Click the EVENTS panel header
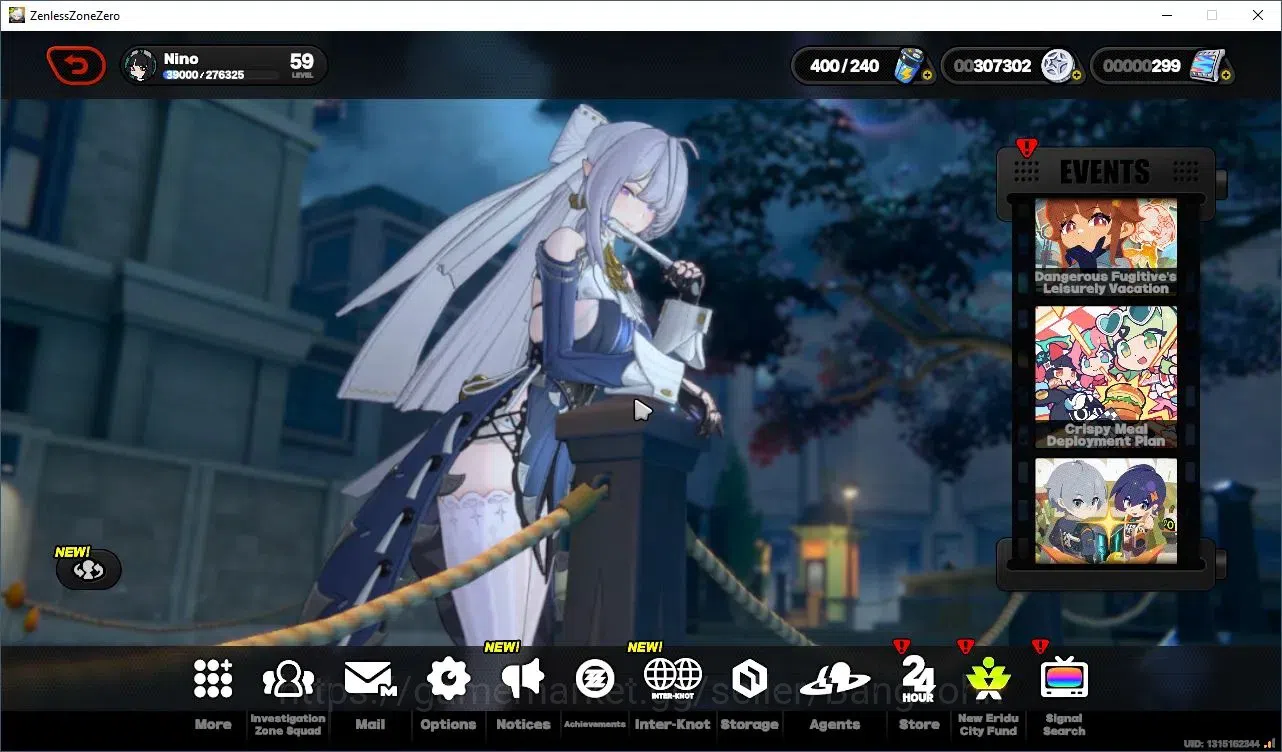This screenshot has width=1282, height=752. [1105, 171]
